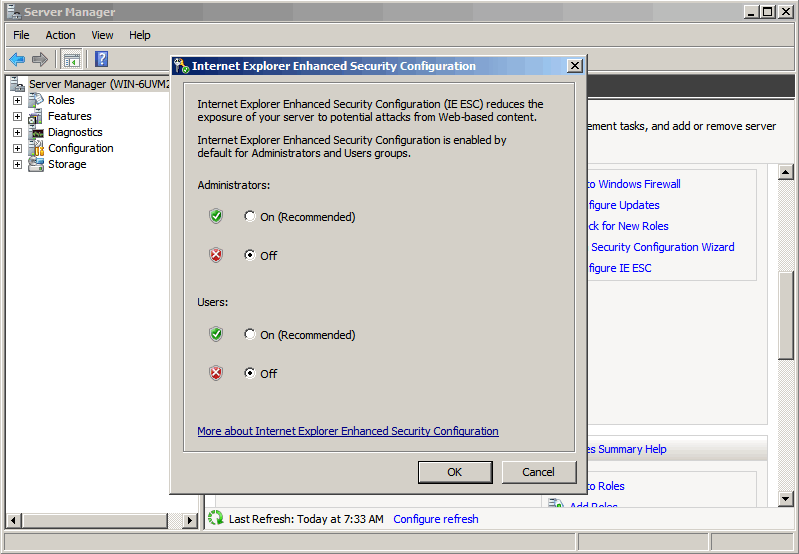Select the Roles tree item label
Viewport: 799px width, 554px height.
click(61, 100)
